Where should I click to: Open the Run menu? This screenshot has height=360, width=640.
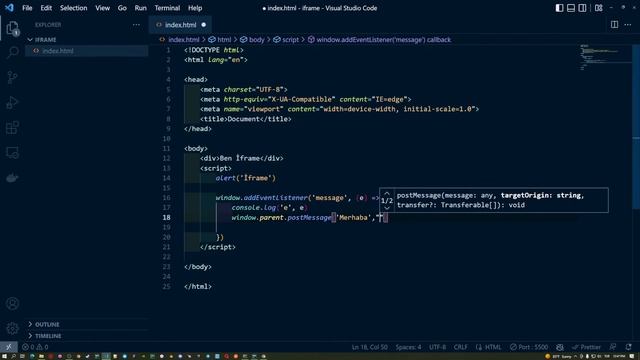tap(140, 8)
